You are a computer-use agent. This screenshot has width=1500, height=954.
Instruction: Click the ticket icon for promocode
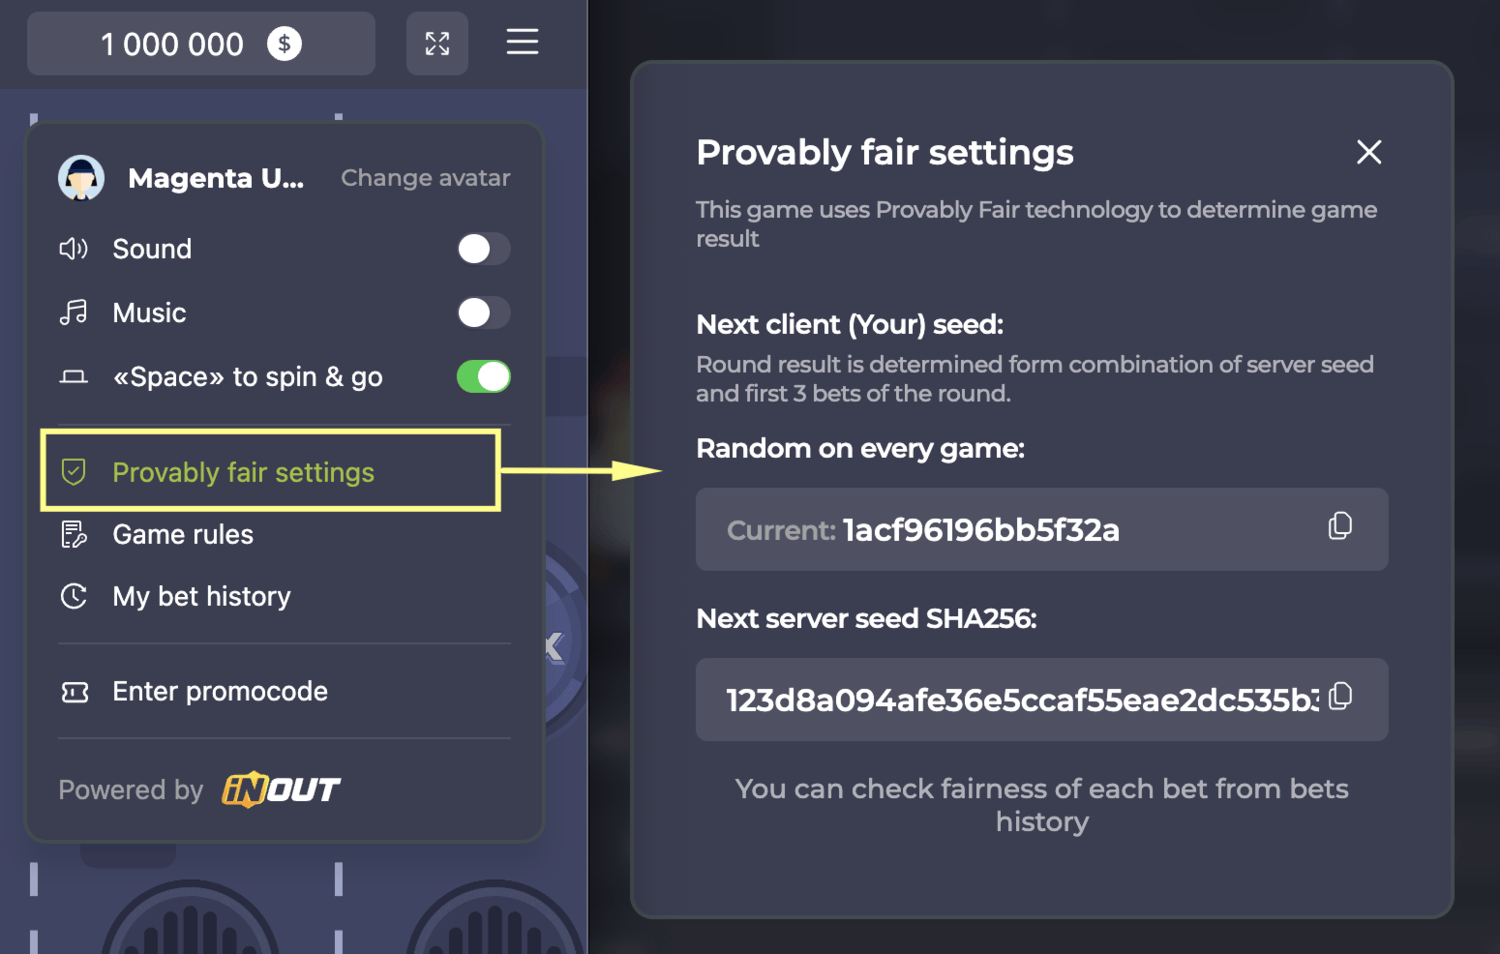75,692
